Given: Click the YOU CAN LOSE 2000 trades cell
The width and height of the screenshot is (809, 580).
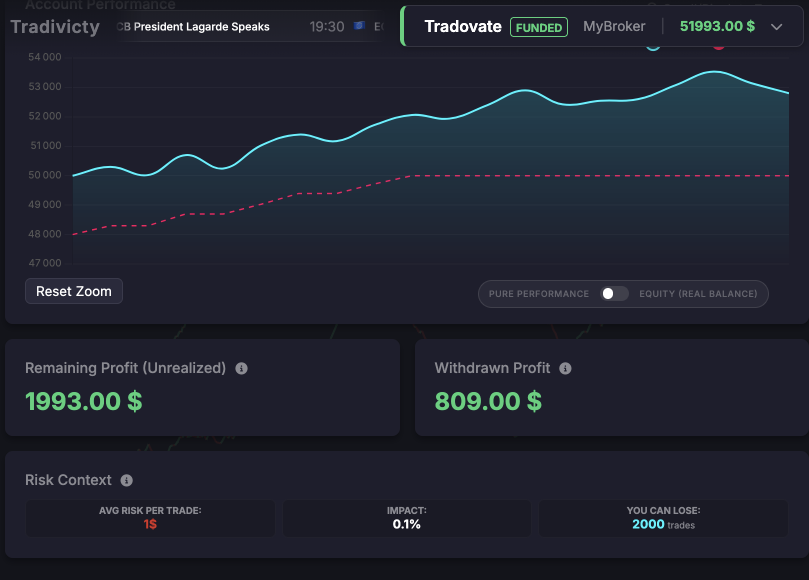Looking at the screenshot, I should click(664, 518).
